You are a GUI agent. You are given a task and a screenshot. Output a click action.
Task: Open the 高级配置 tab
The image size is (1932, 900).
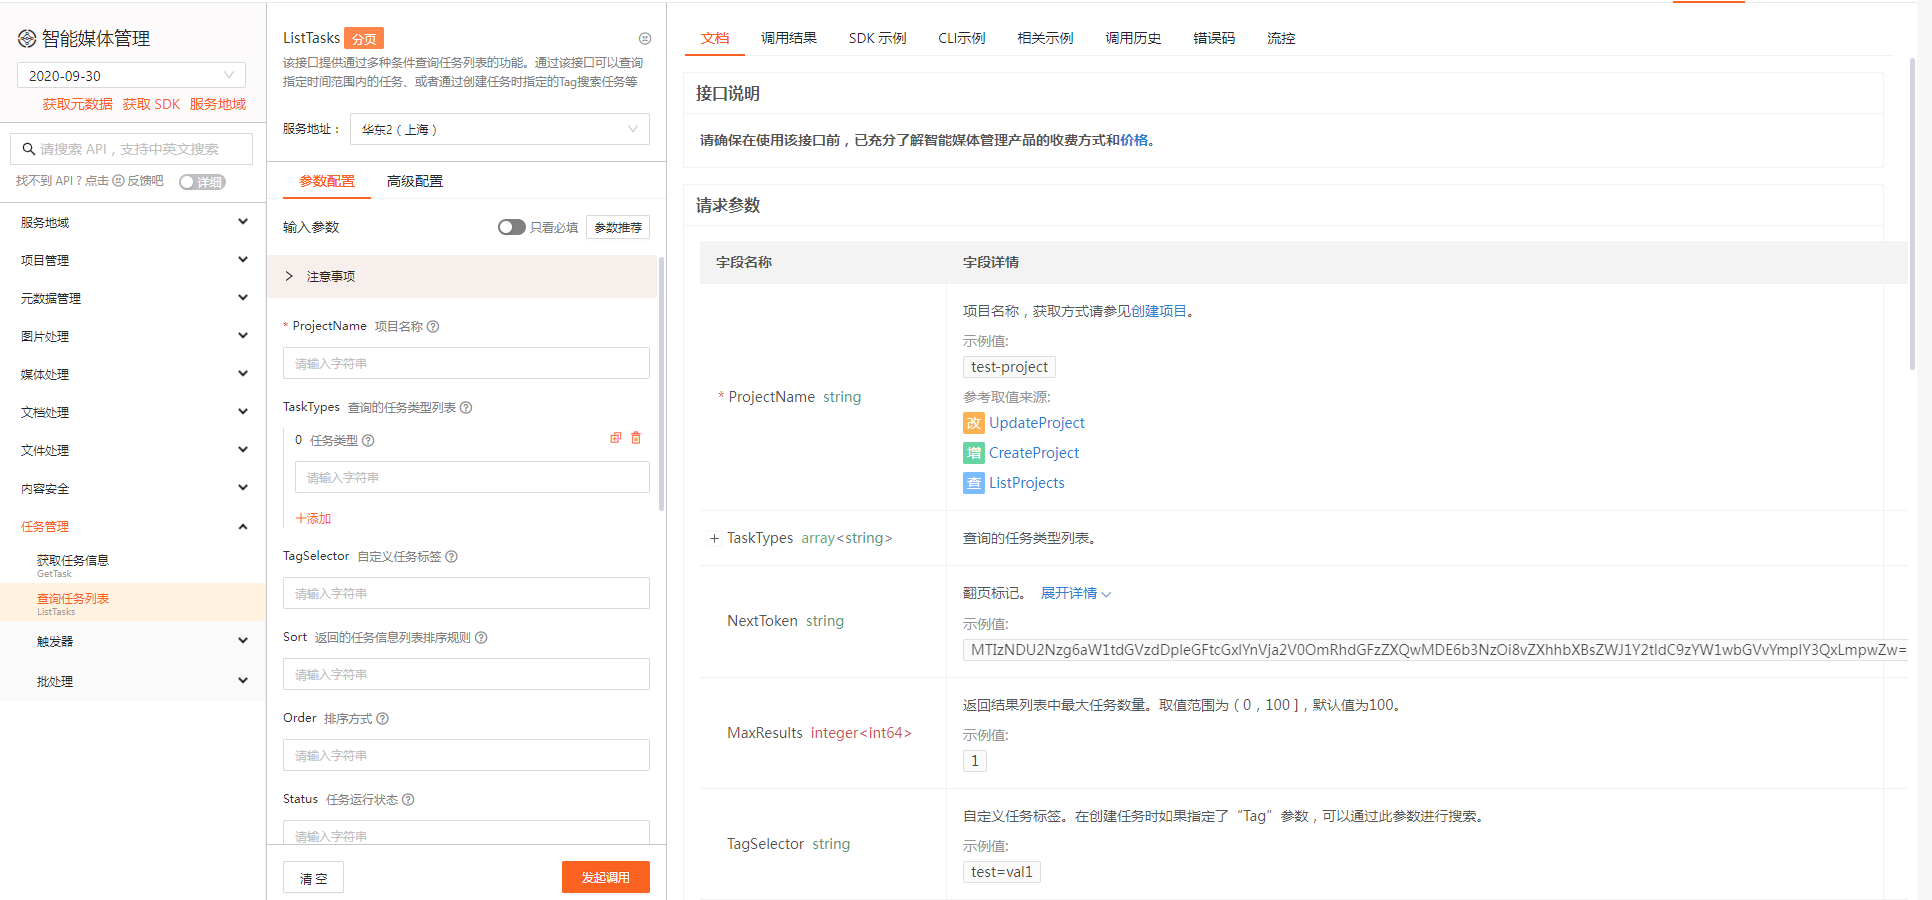[x=415, y=181]
